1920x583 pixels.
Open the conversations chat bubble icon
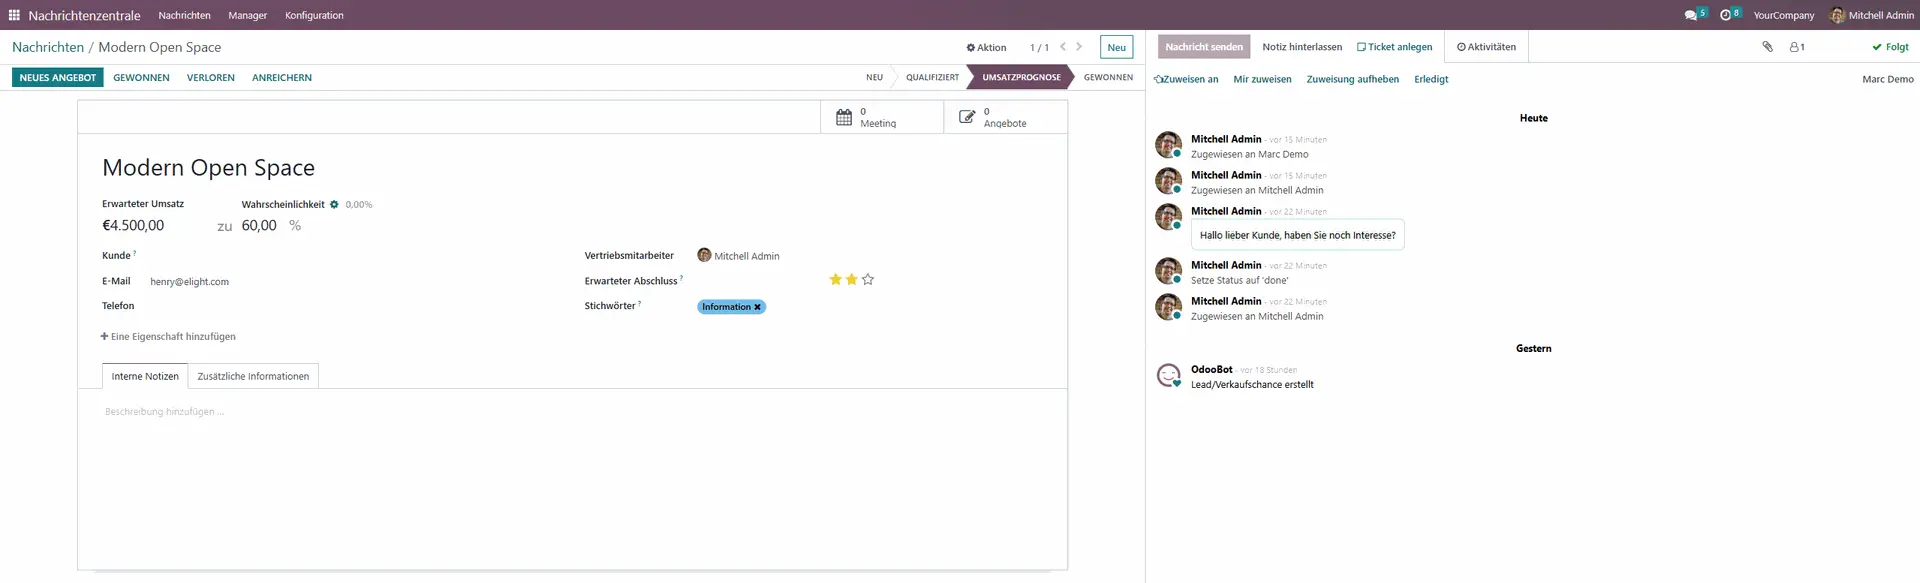pos(1691,15)
